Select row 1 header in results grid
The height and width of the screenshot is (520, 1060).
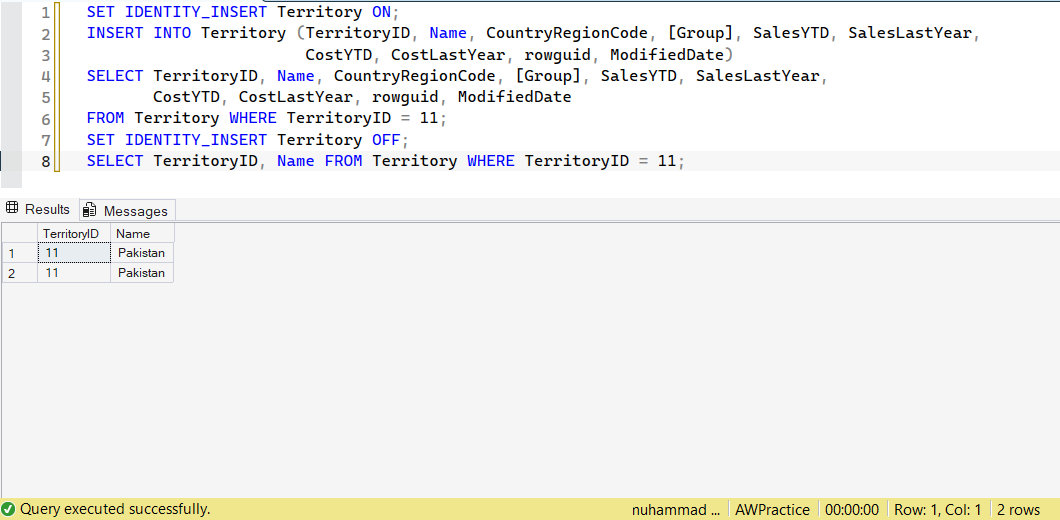point(20,253)
